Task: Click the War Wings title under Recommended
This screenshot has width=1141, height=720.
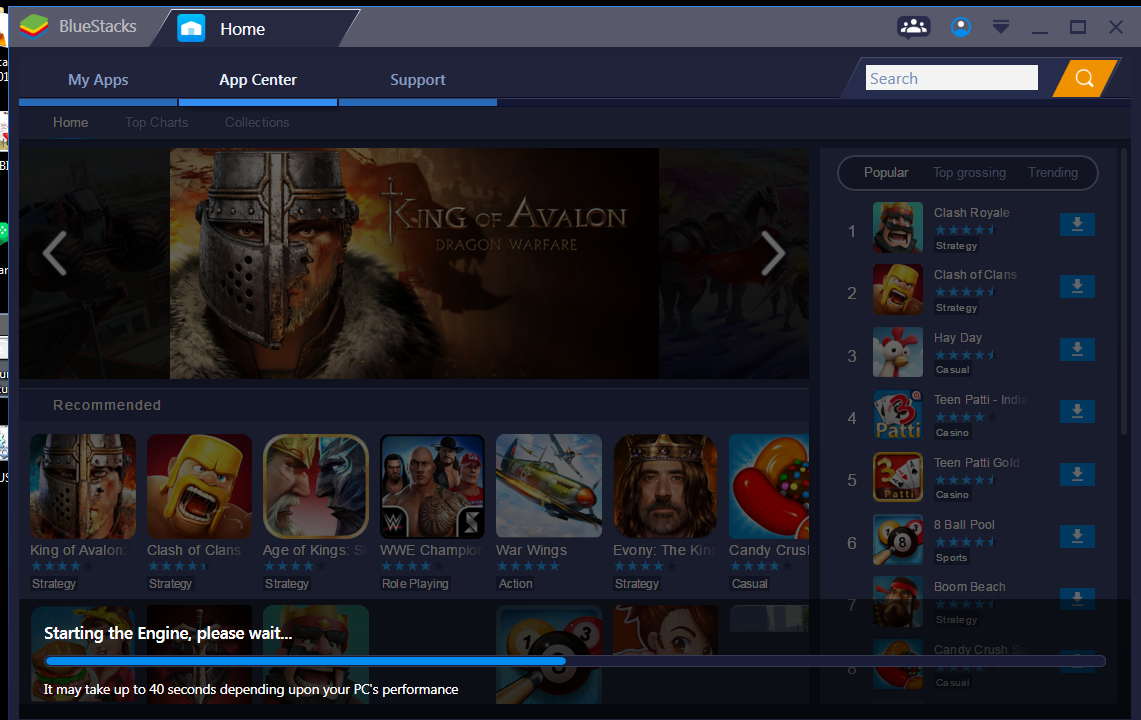Action: coord(531,550)
